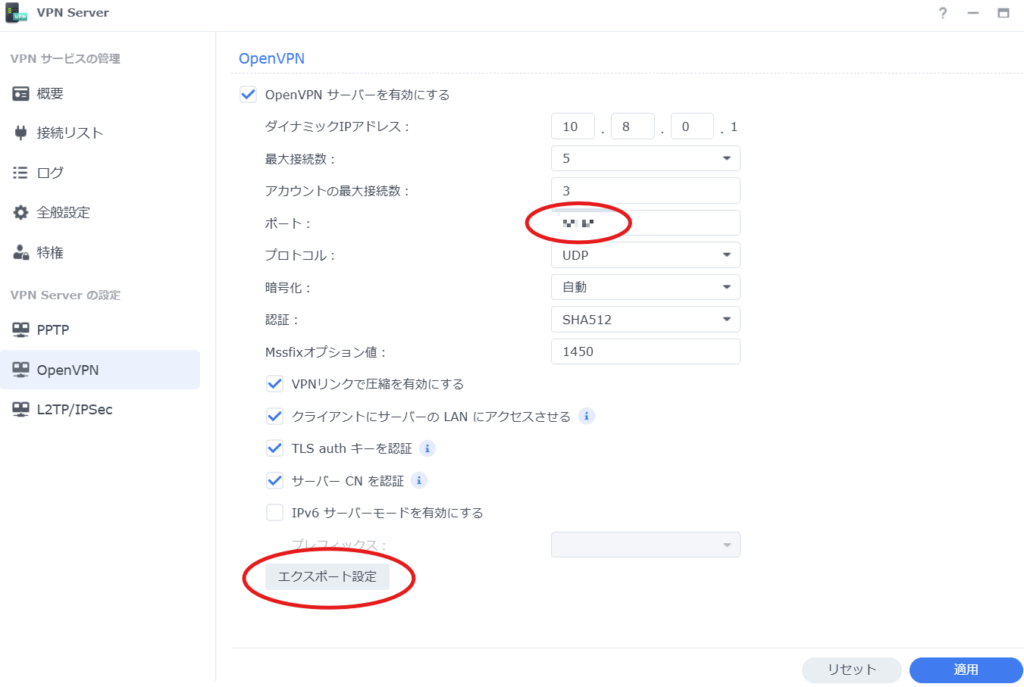Click the リセット reset button

(851, 670)
